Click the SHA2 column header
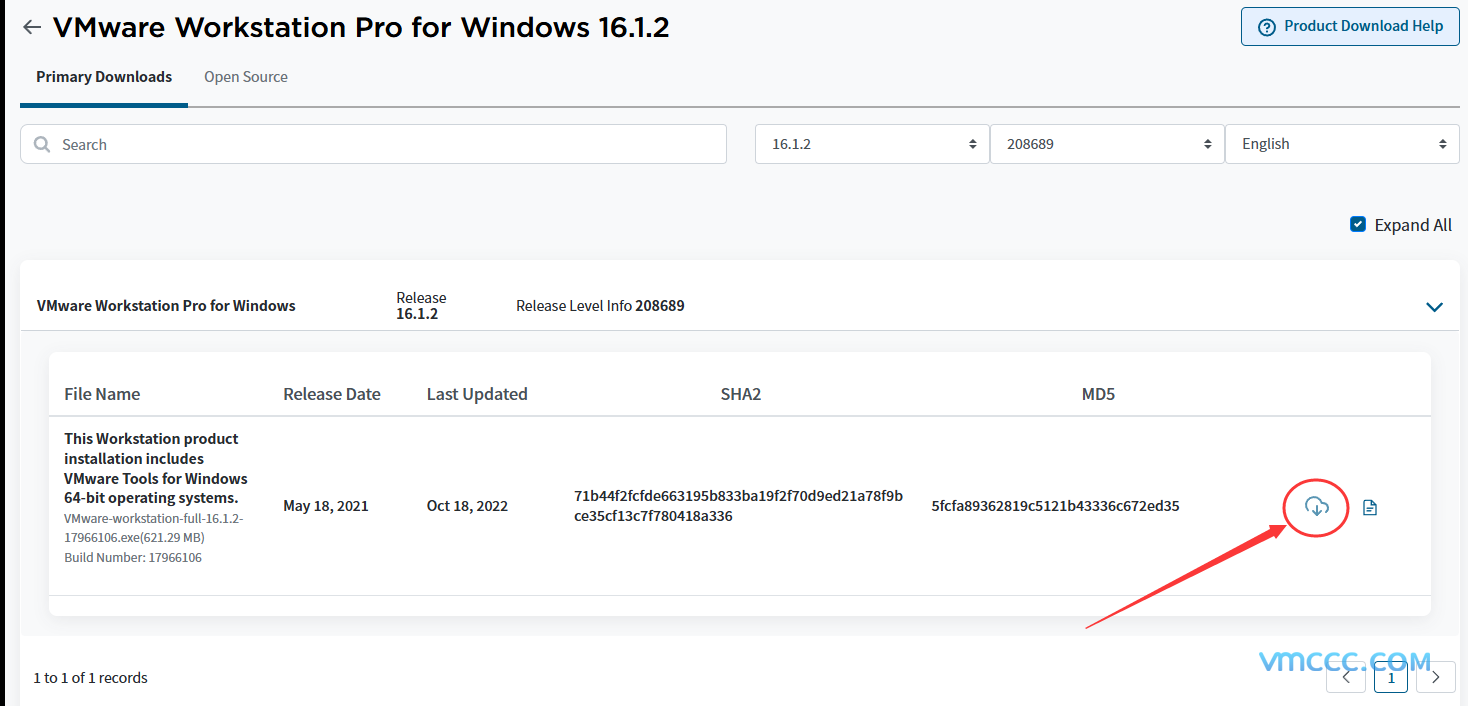The width and height of the screenshot is (1468, 706). (x=741, y=394)
